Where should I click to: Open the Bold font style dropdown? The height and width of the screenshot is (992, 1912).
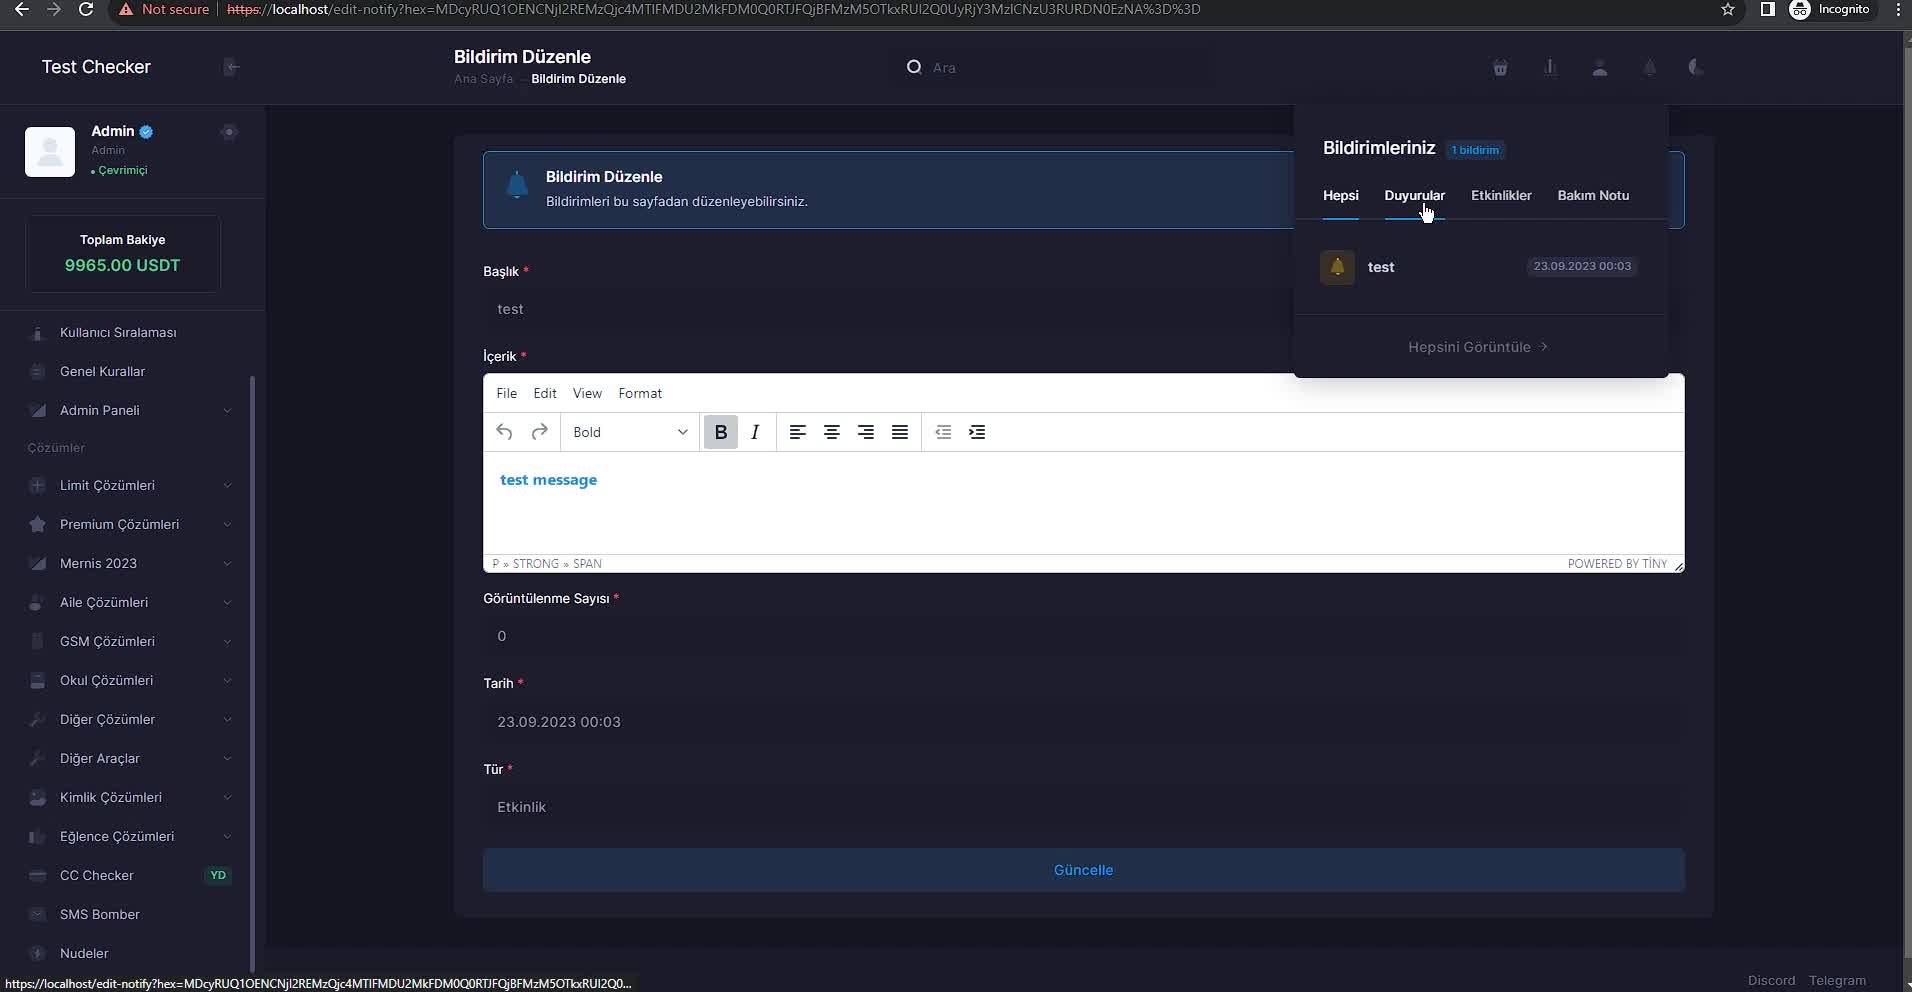coord(629,432)
